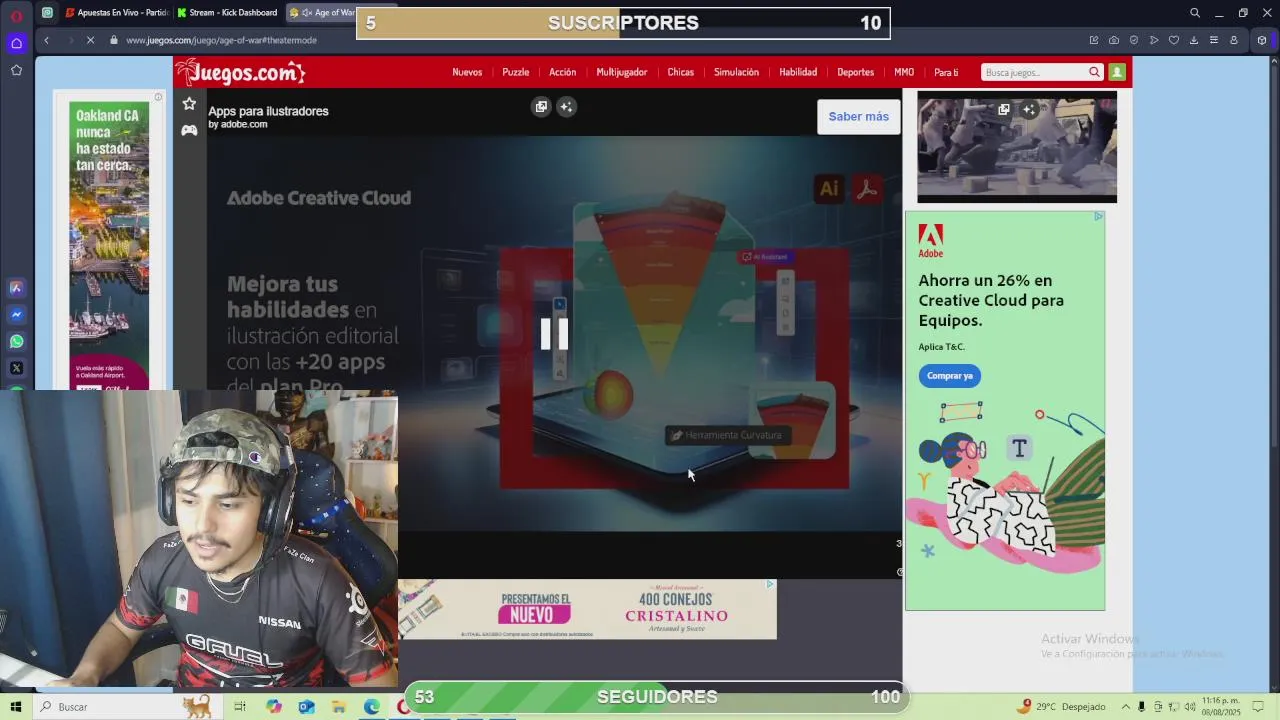Open the Easy Setup sliders icon
The width and height of the screenshot is (1280, 720).
click(1213, 40)
